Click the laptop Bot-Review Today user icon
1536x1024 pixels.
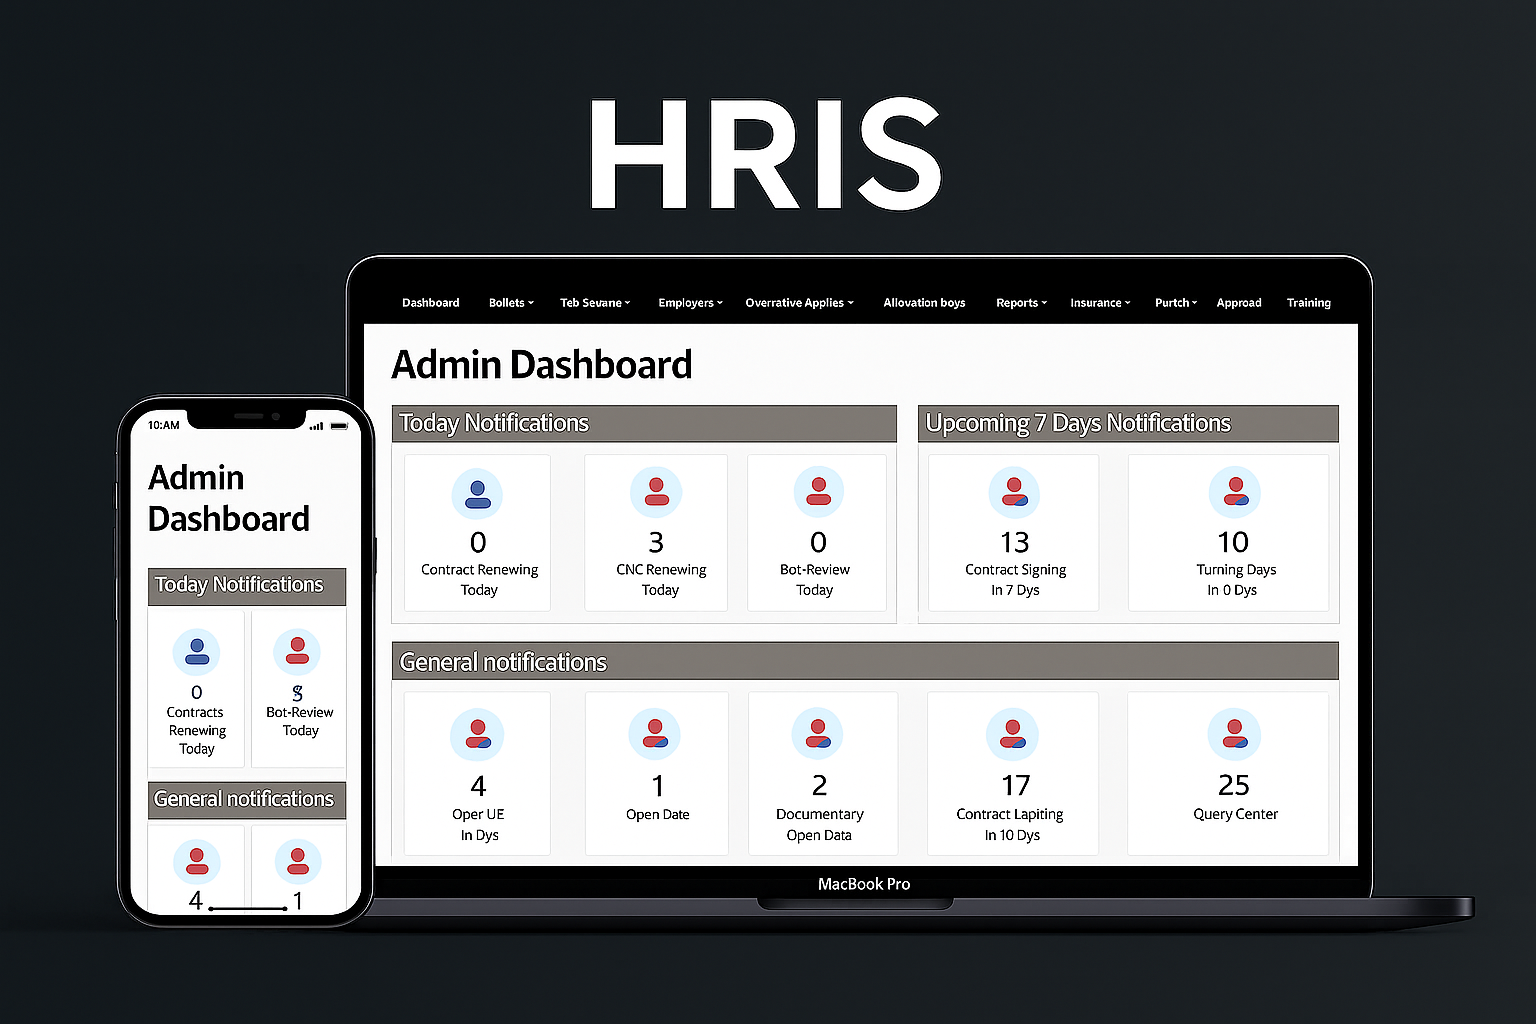pos(818,492)
